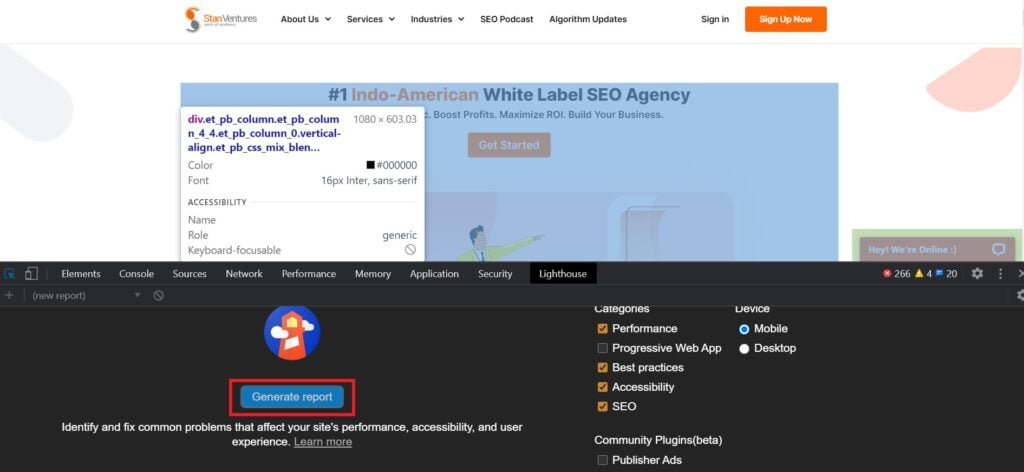This screenshot has width=1024, height=472.
Task: Open DevTools settings gear
Action: coord(977,274)
